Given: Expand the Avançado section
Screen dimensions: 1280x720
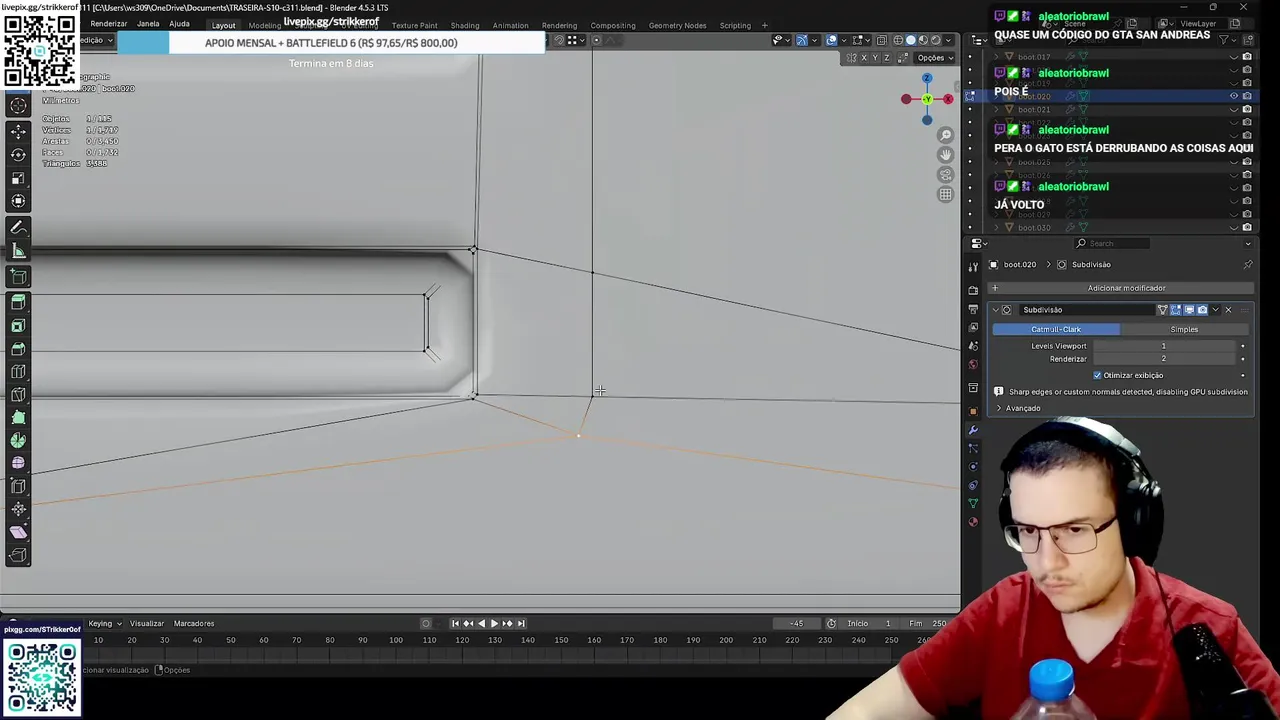Looking at the screenshot, I should pos(1018,408).
